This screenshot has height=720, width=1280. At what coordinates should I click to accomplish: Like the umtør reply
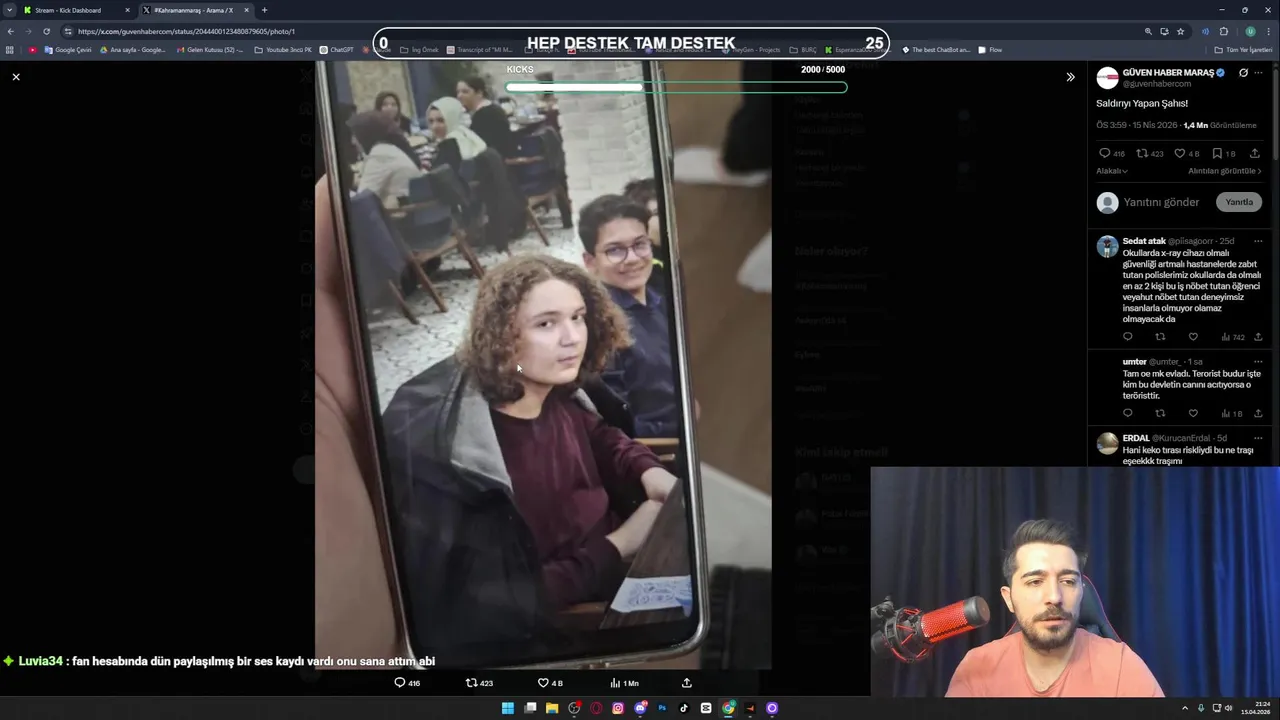tap(1193, 413)
